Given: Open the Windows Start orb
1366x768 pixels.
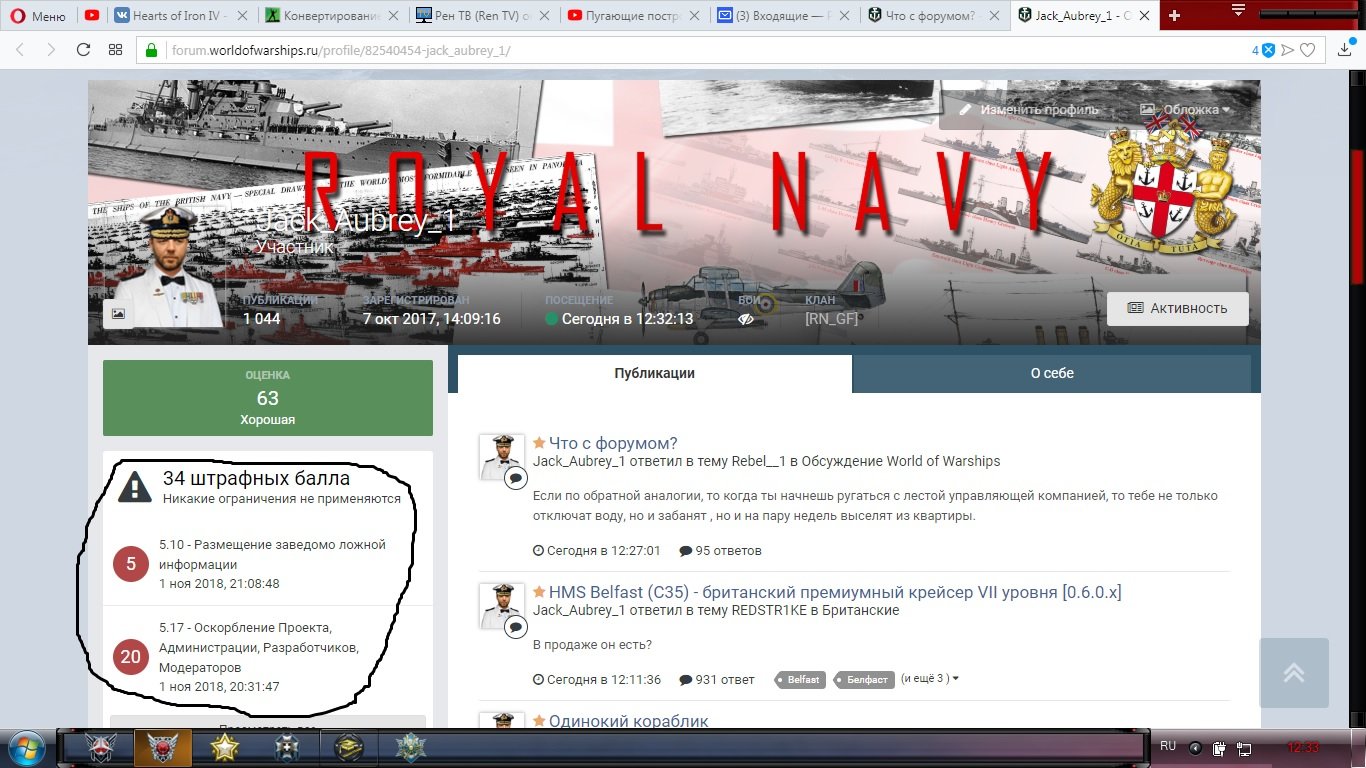Looking at the screenshot, I should tap(25, 748).
